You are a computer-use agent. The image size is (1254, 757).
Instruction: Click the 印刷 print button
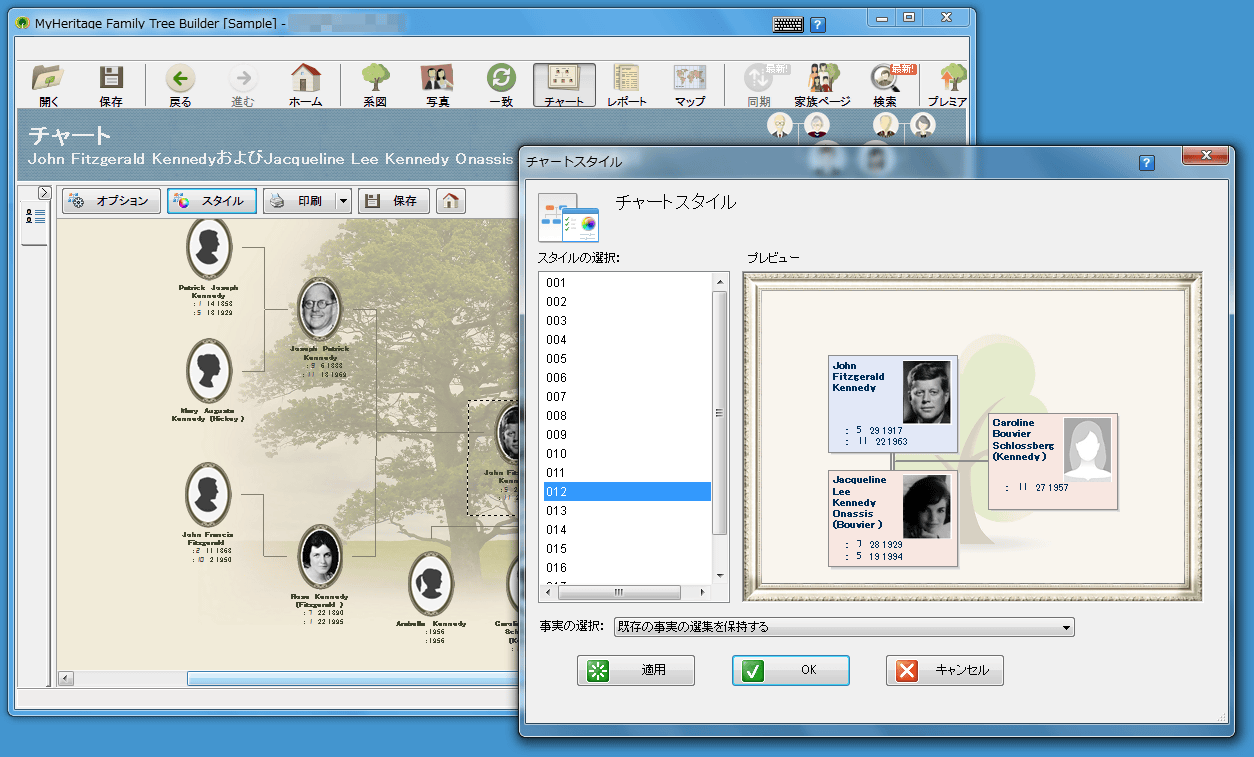point(298,201)
